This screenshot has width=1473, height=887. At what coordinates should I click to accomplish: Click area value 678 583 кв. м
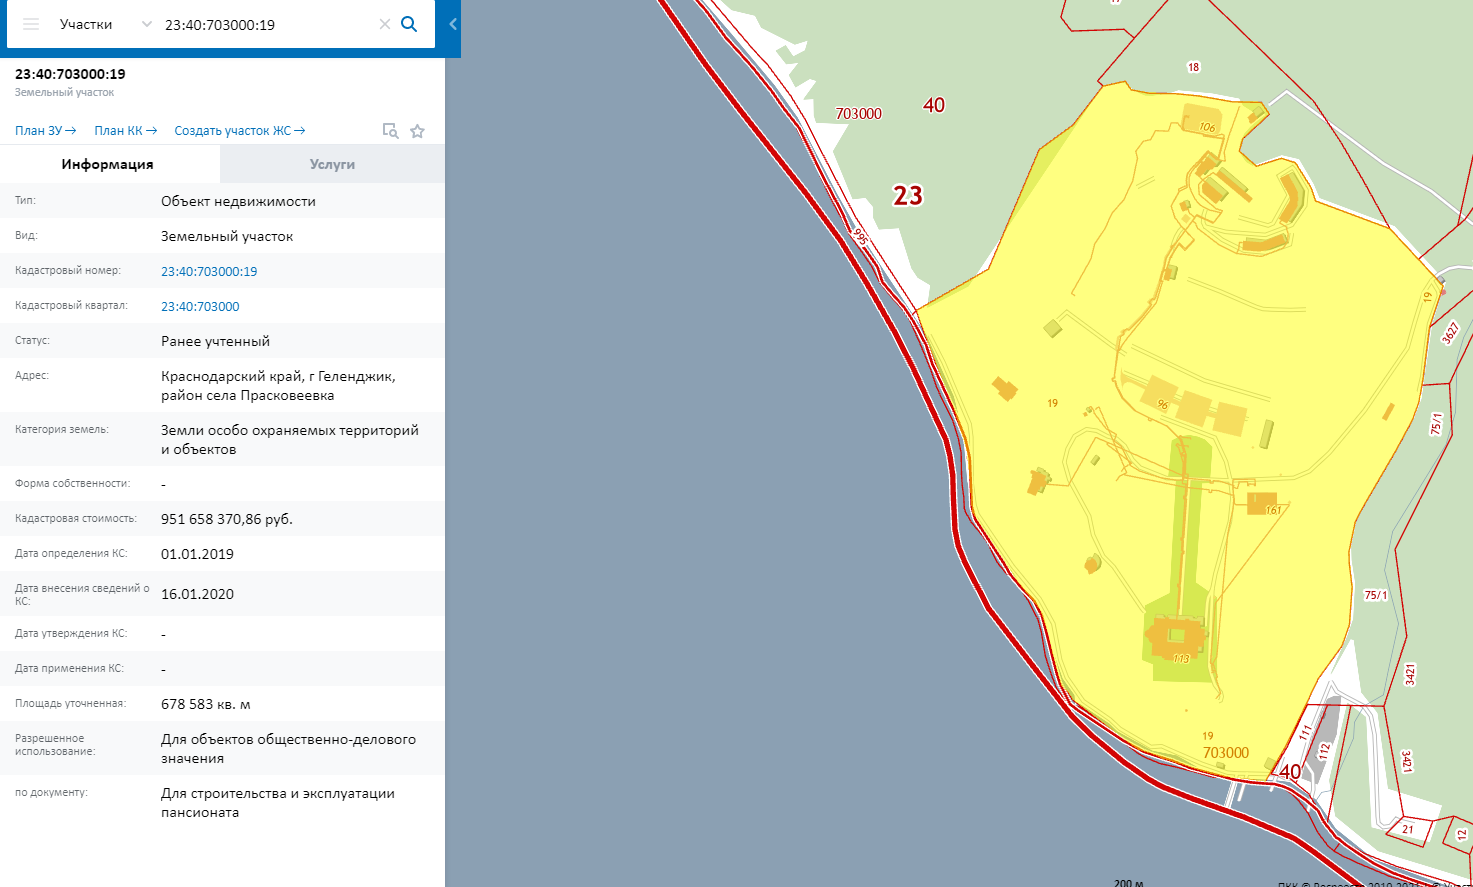click(x=206, y=704)
